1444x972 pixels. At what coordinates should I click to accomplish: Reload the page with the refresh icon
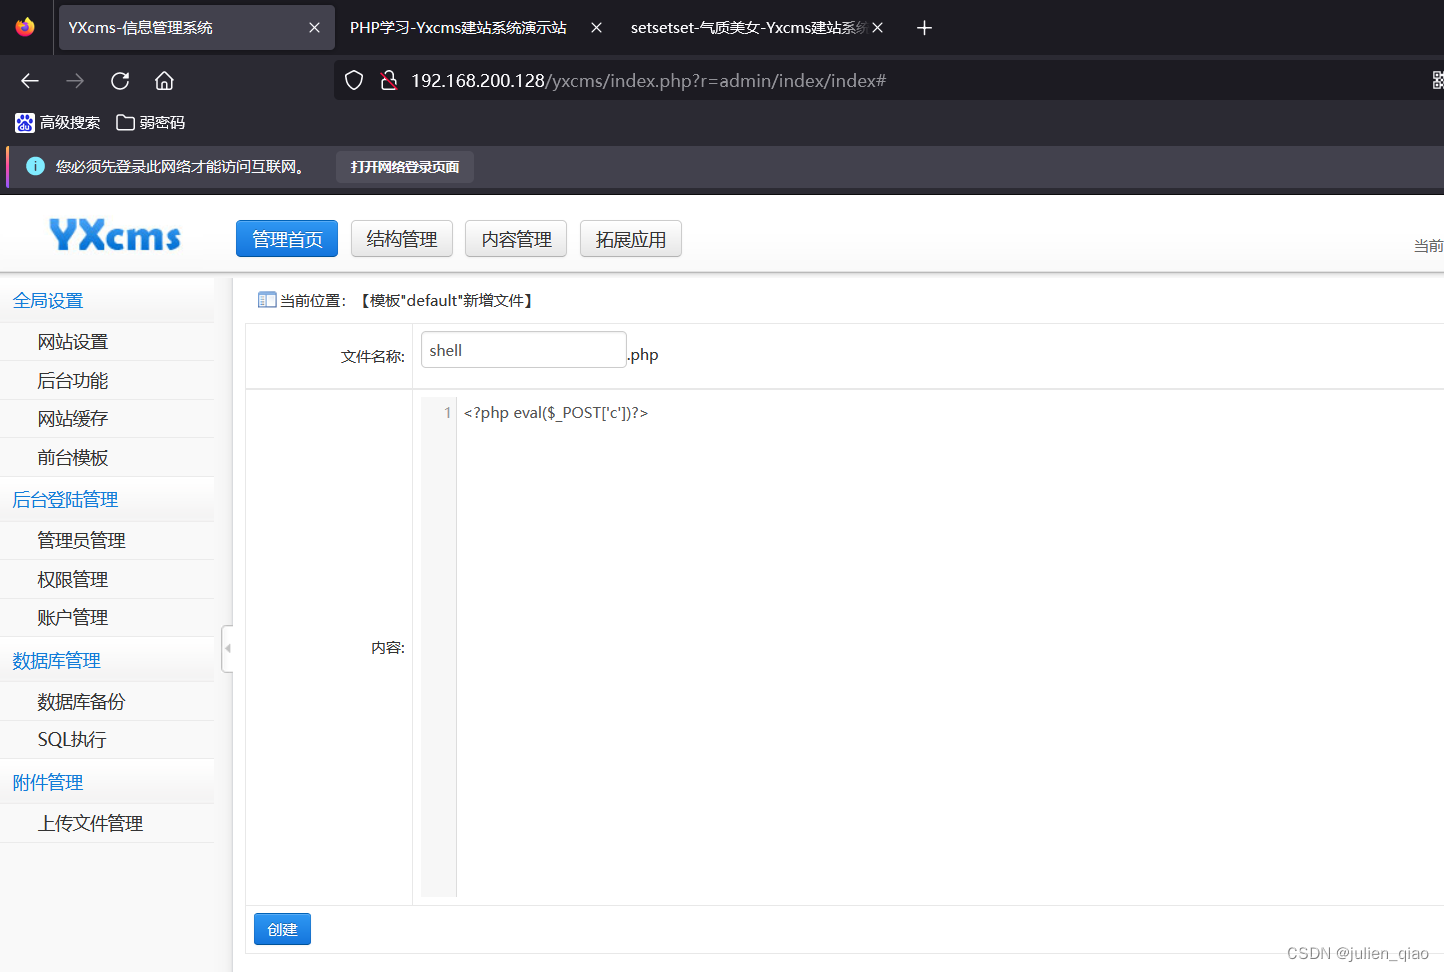pyautogui.click(x=120, y=81)
